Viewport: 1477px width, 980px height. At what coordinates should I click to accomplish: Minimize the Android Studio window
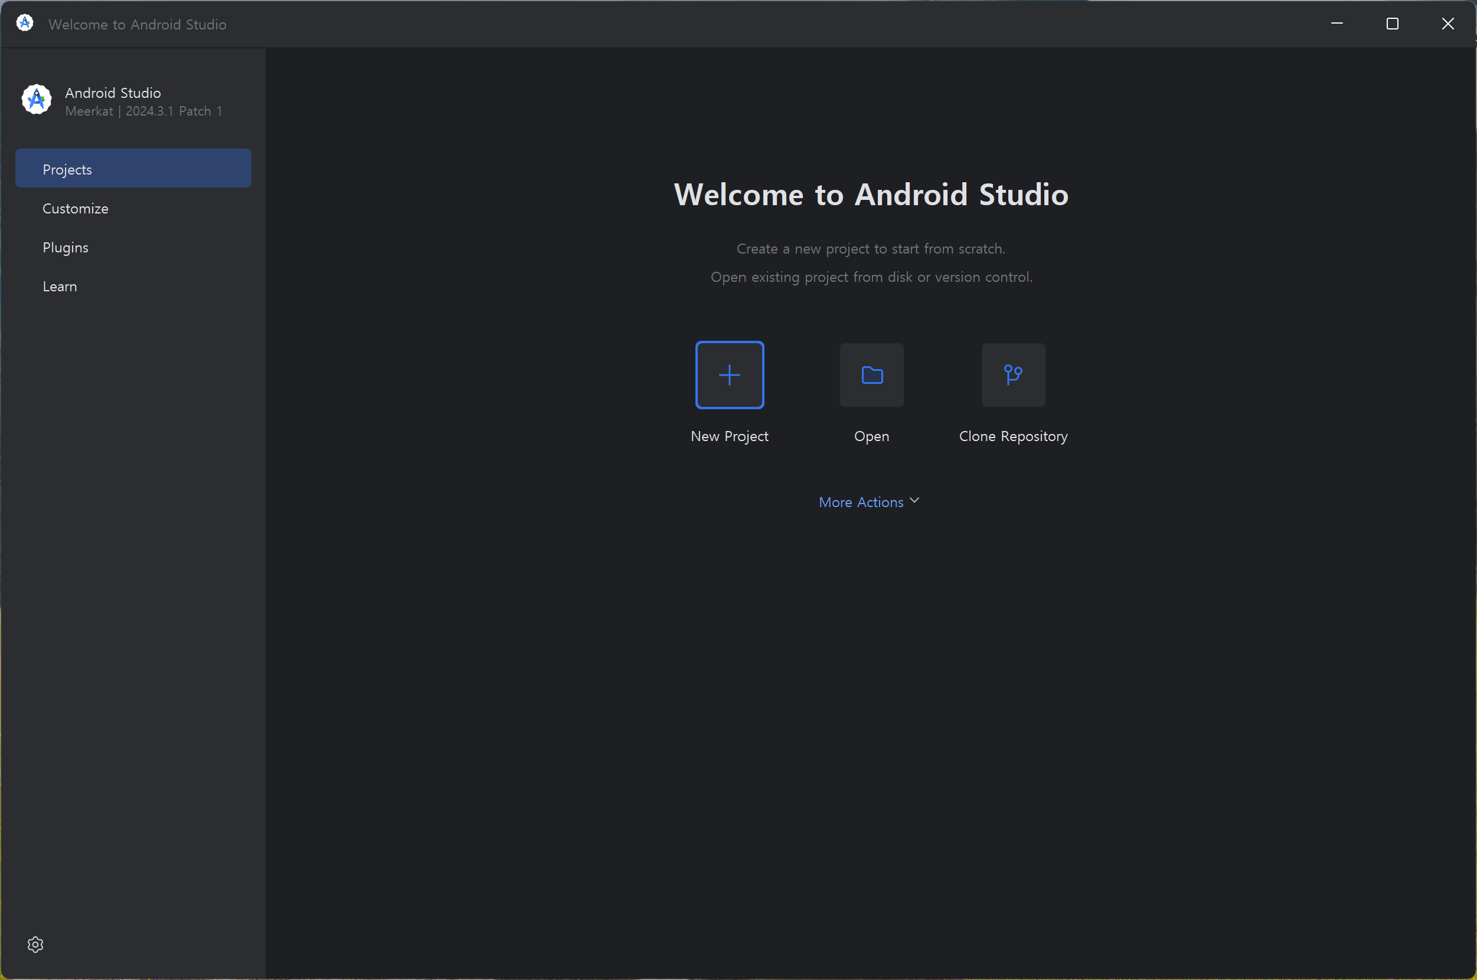pos(1337,23)
